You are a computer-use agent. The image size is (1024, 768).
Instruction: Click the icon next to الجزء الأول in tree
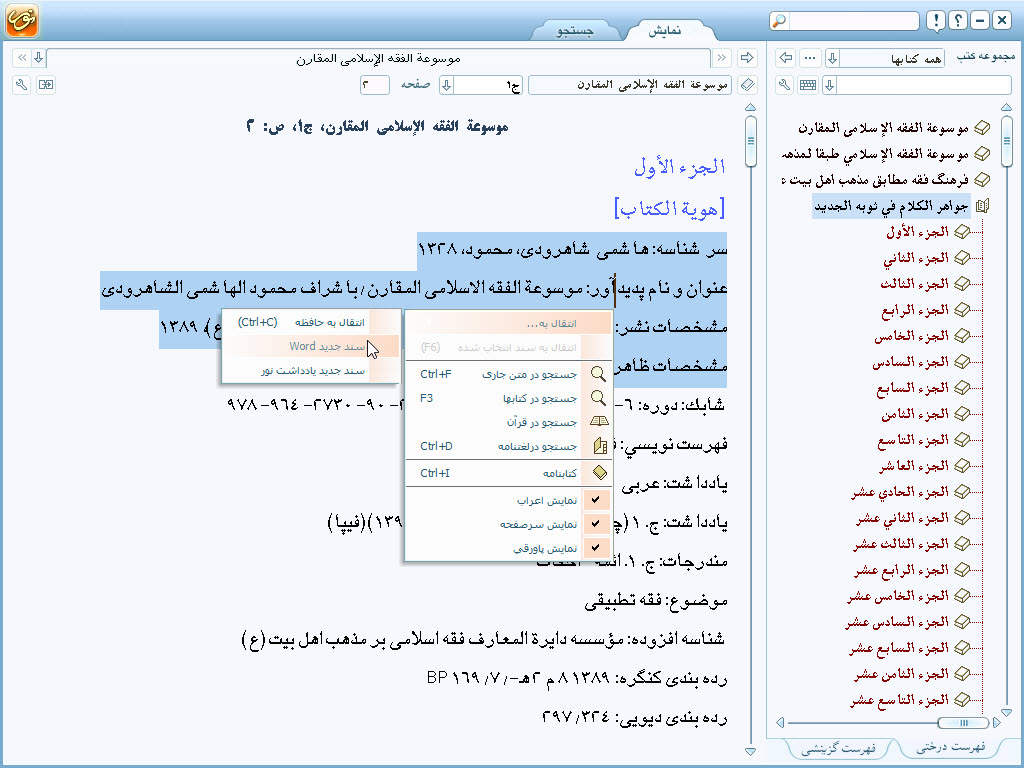[x=962, y=232]
